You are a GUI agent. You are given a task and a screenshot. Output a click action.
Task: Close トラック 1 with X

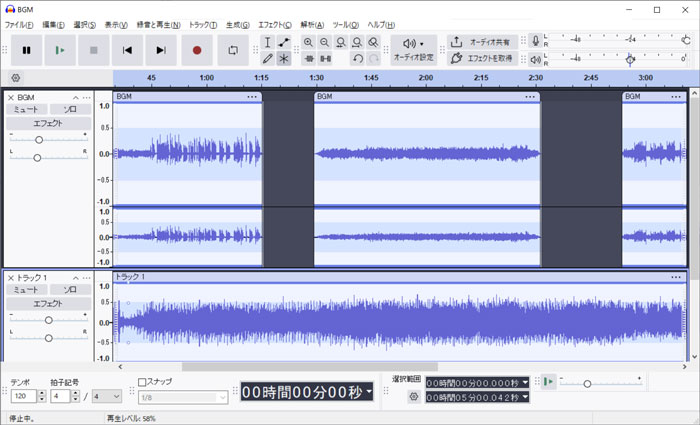click(x=11, y=278)
